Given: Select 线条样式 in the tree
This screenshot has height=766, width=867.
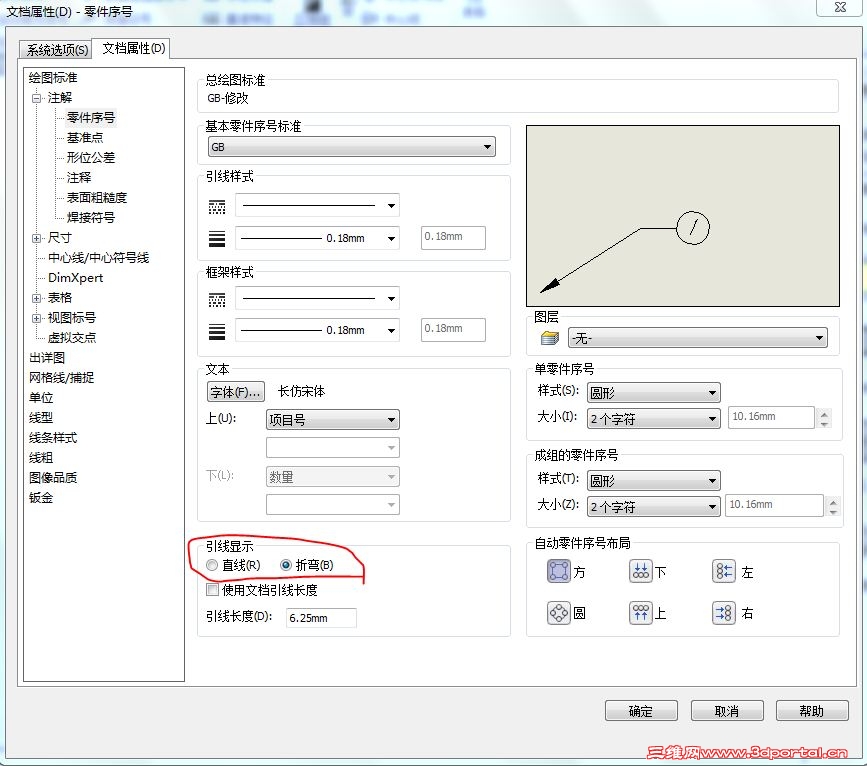Looking at the screenshot, I should 53,437.
